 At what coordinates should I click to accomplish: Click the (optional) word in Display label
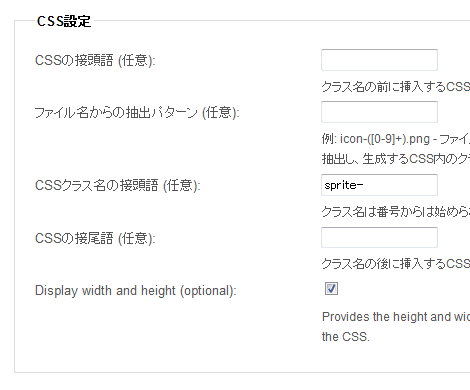tap(208, 291)
